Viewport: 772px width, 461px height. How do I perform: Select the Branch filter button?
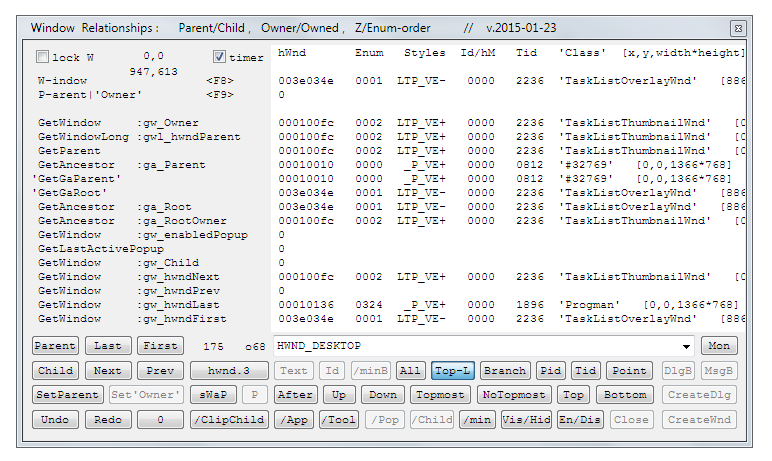(x=505, y=370)
